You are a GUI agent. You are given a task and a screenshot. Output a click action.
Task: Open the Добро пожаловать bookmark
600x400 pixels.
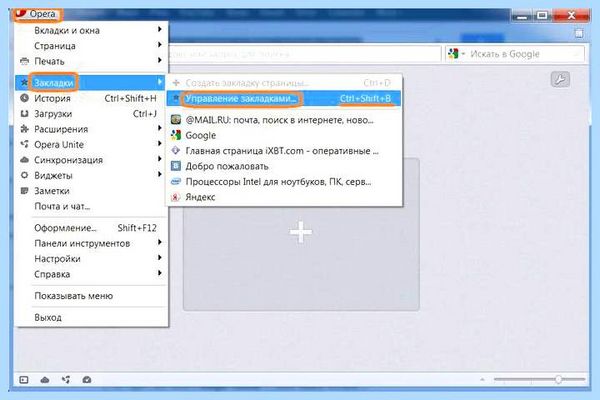(x=284, y=166)
